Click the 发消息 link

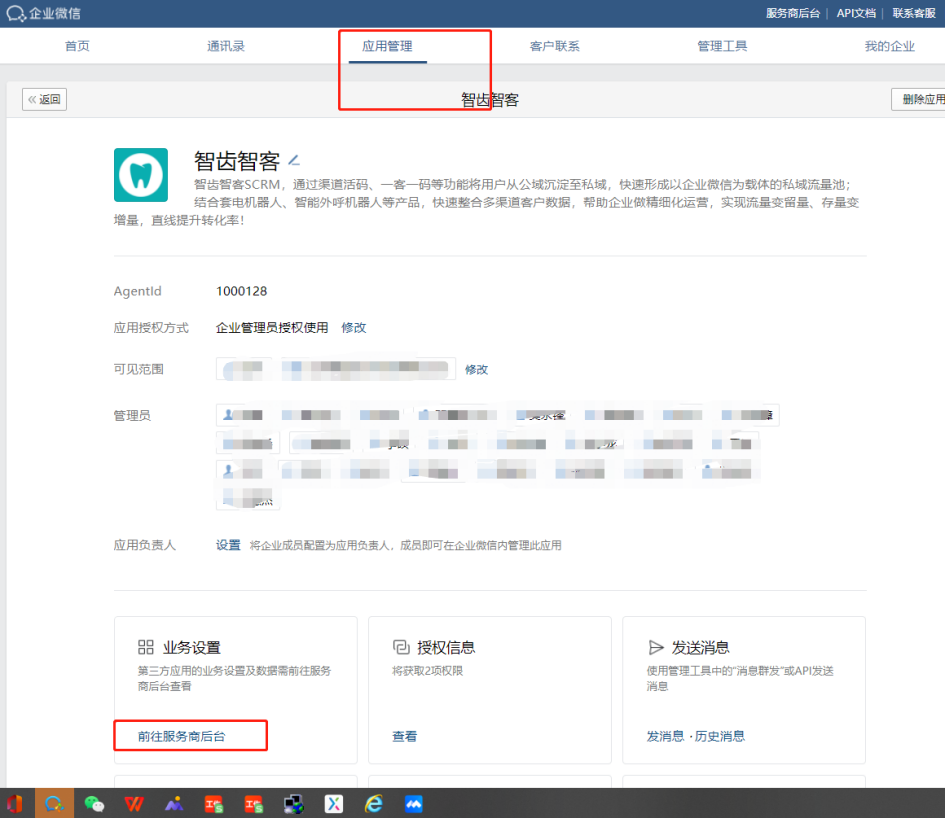pyautogui.click(x=665, y=736)
